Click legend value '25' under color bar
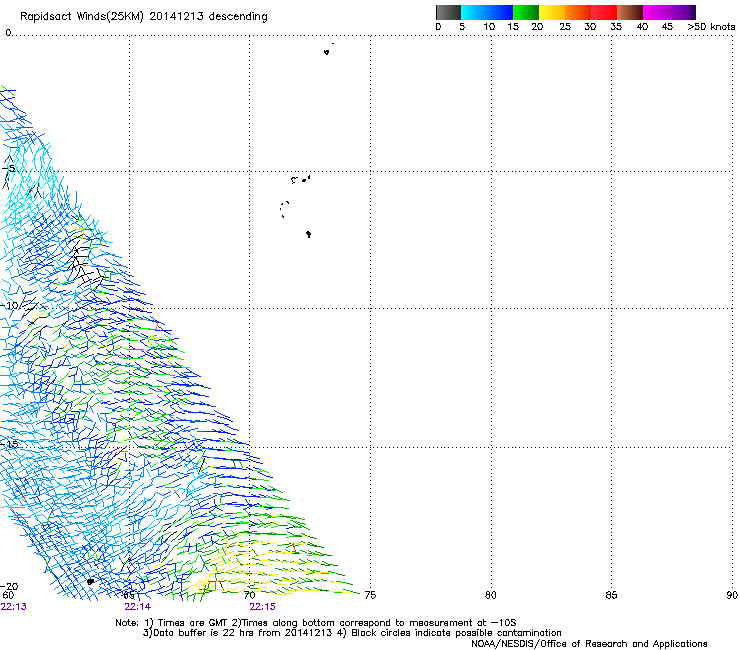This screenshot has width=740, height=650. (565, 27)
